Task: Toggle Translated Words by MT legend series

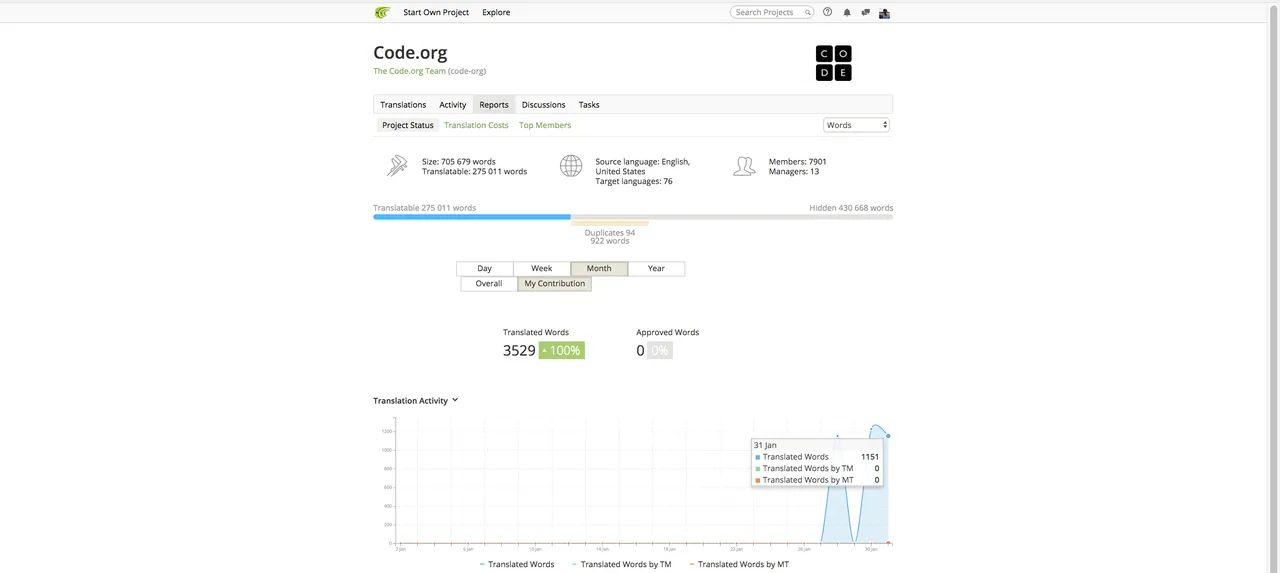Action: coord(739,565)
